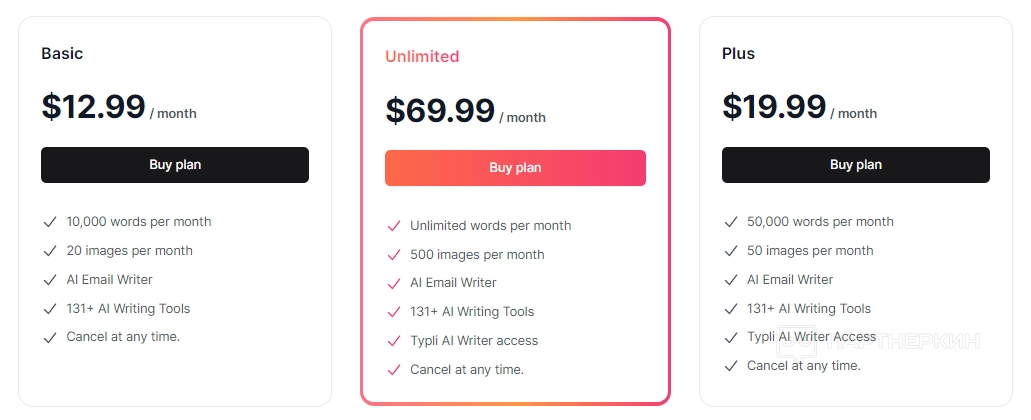Screen dimensions: 1031x420
Task: Click checkmark next to 20 images per month
Action: pyautogui.click(x=49, y=251)
